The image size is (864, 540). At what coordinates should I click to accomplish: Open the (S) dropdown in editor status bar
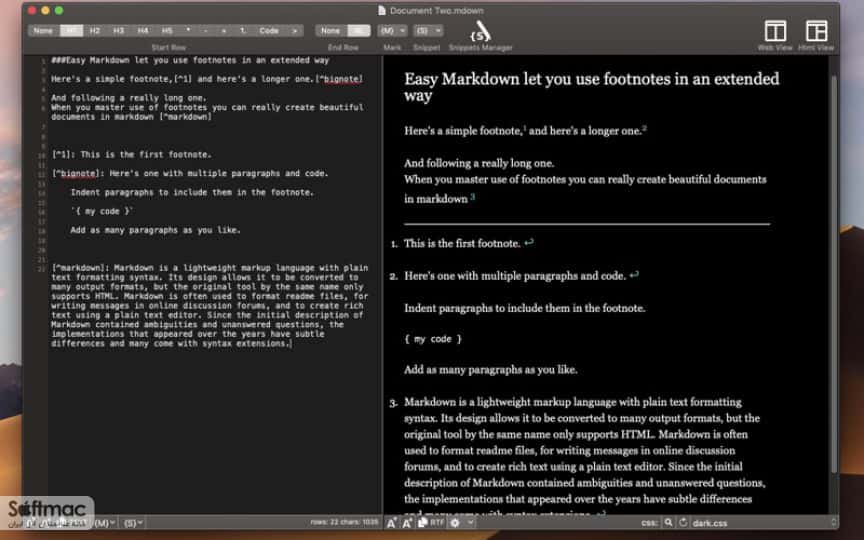click(132, 522)
